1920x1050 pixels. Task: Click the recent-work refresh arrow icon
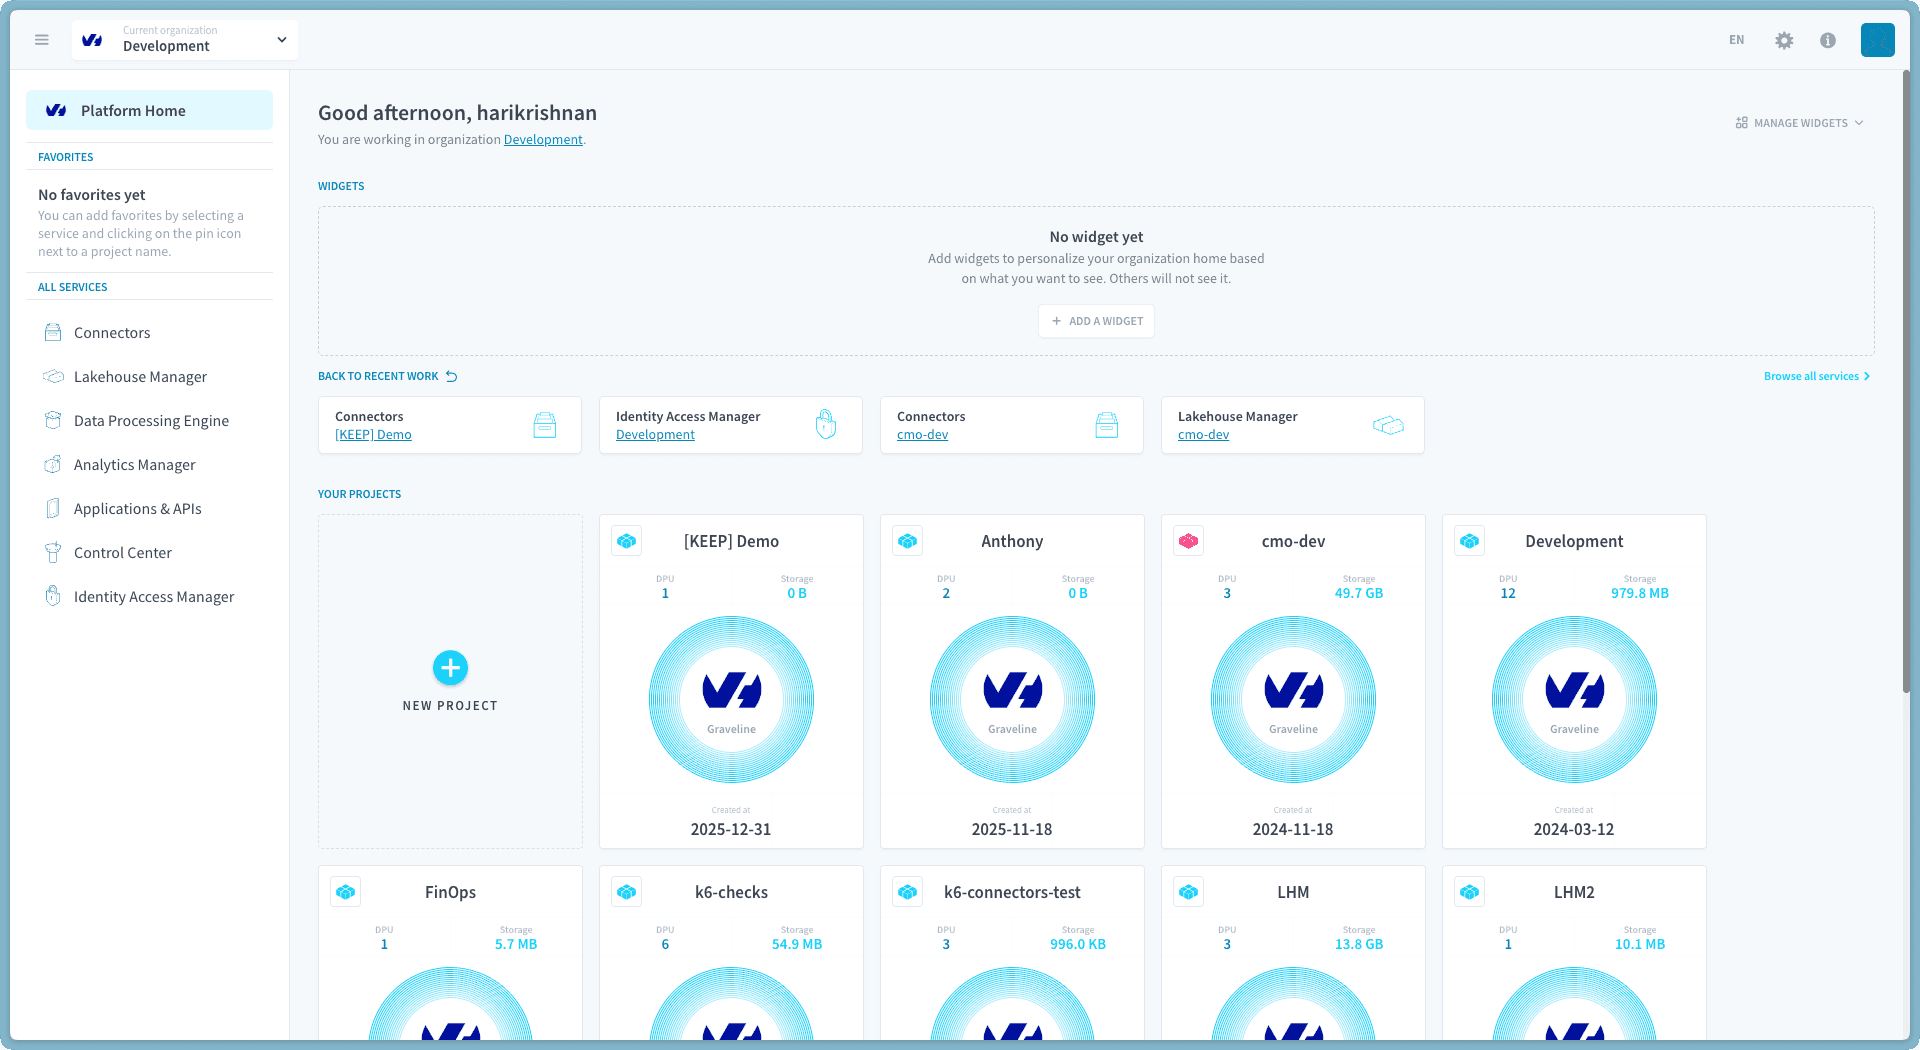pos(452,377)
